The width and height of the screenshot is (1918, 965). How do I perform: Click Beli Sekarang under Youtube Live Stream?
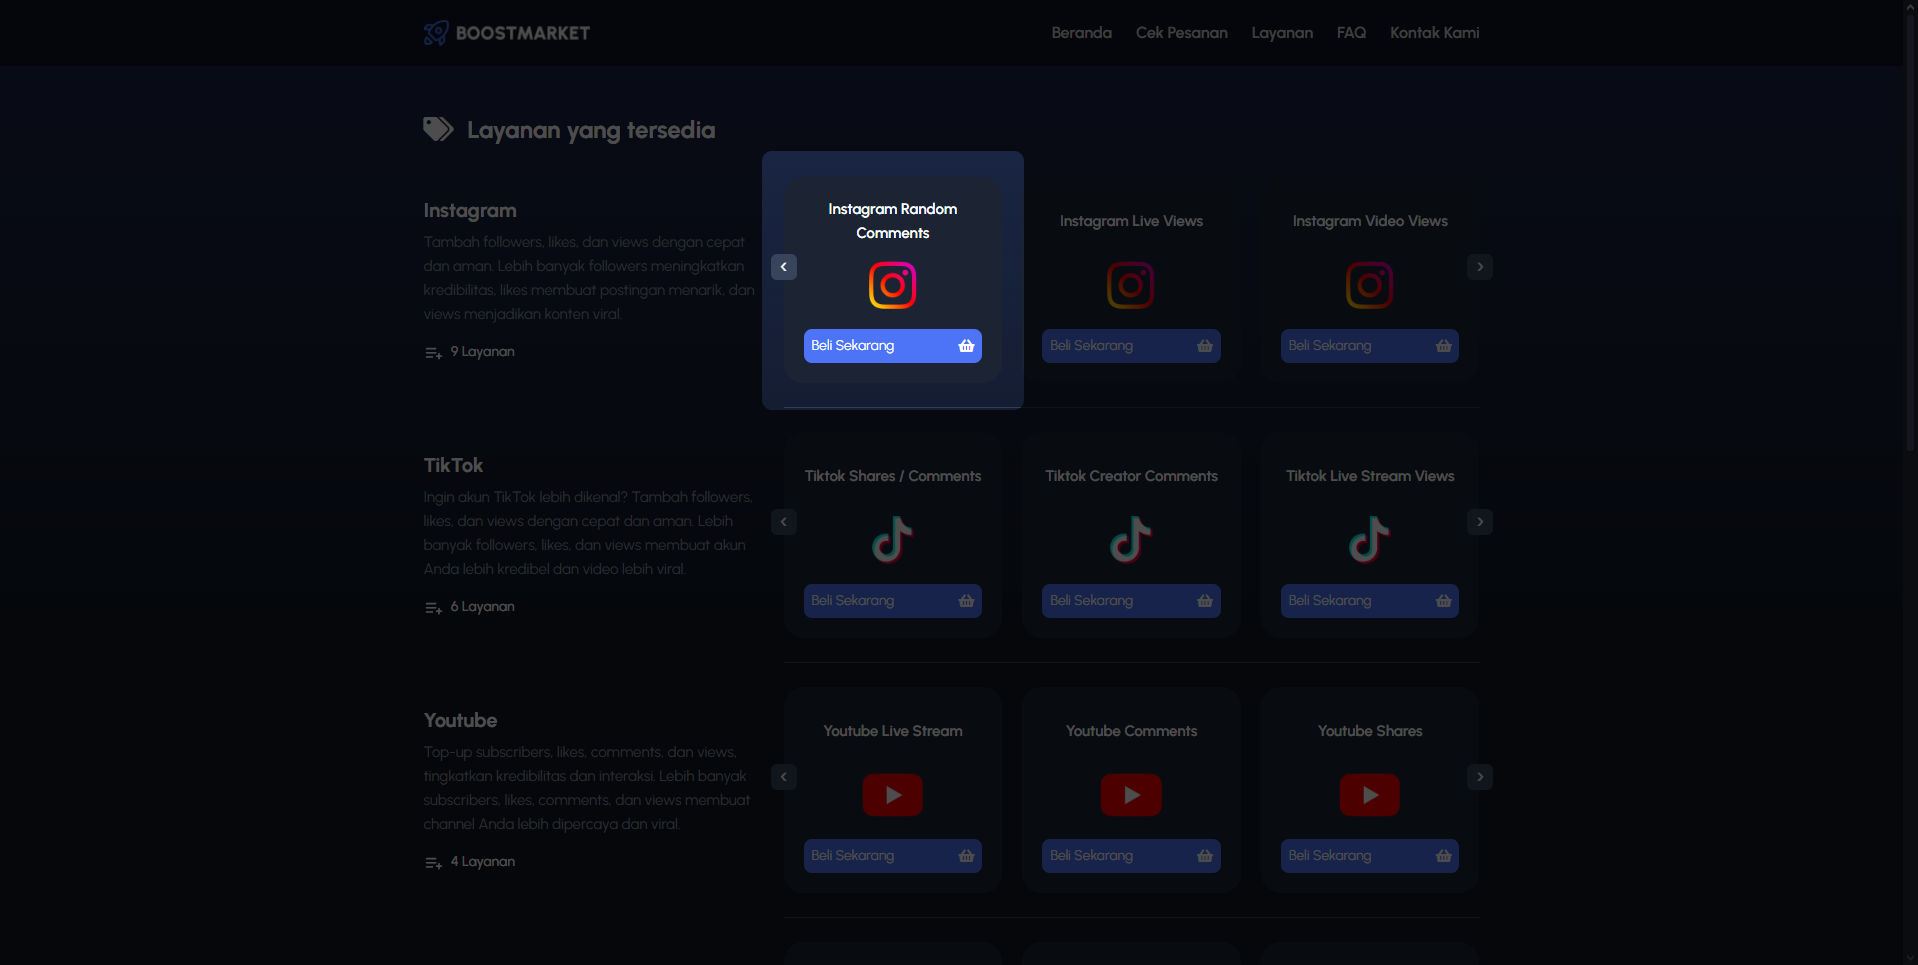coord(893,856)
